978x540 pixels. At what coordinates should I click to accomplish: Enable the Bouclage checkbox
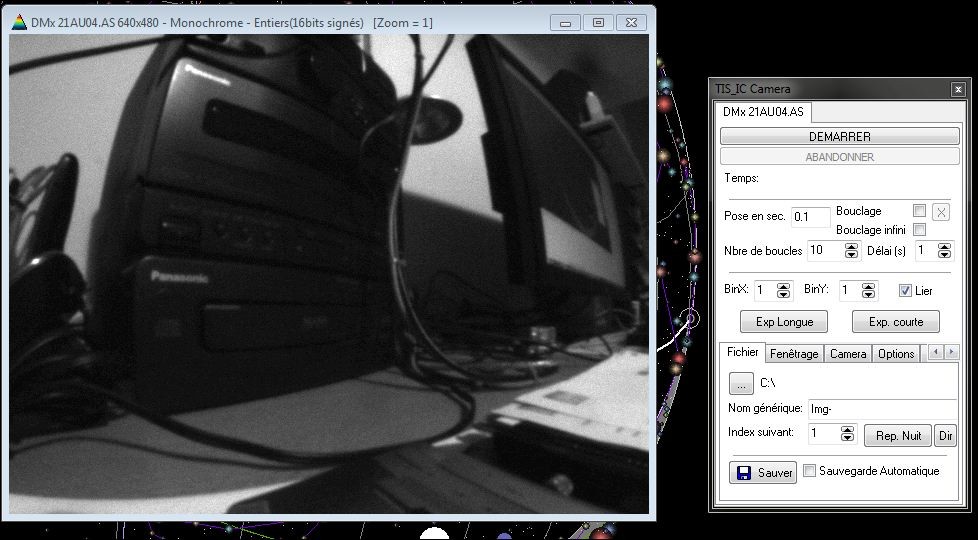click(919, 211)
